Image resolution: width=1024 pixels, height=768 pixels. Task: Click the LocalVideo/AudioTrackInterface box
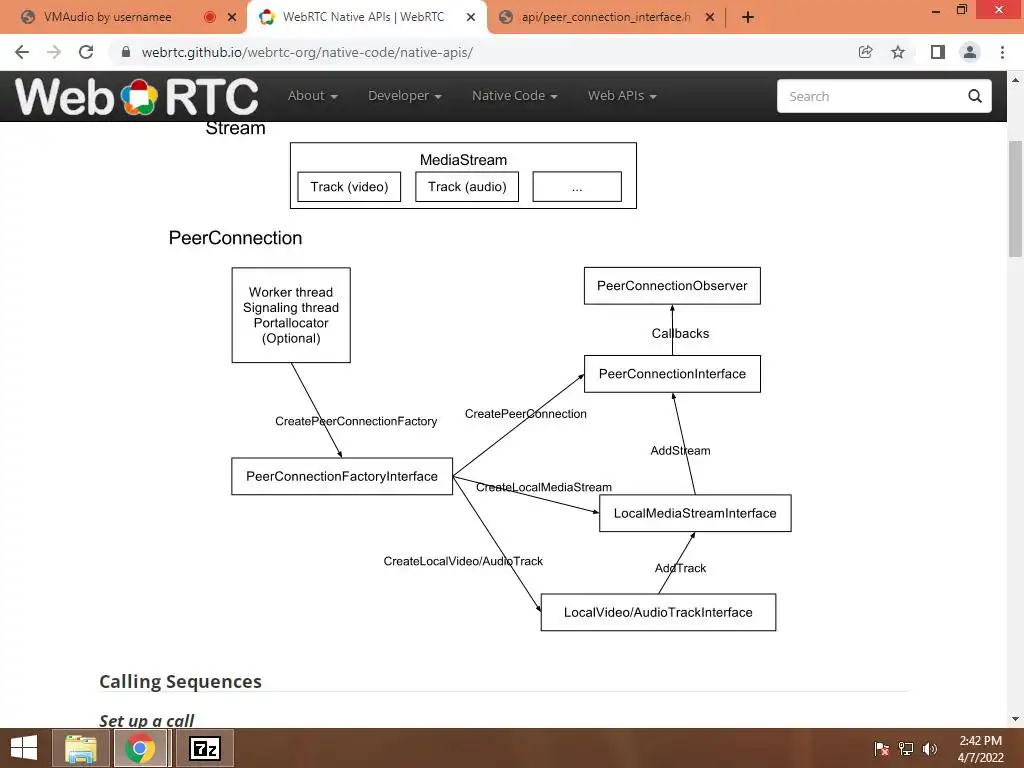pos(658,613)
